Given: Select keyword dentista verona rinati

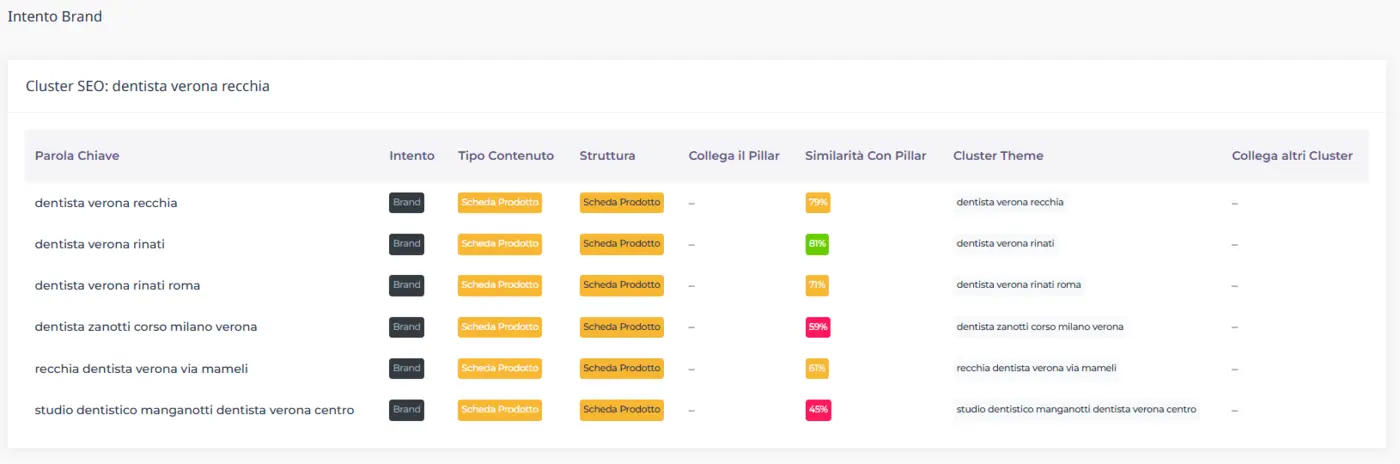Looking at the screenshot, I should click(x=100, y=244).
